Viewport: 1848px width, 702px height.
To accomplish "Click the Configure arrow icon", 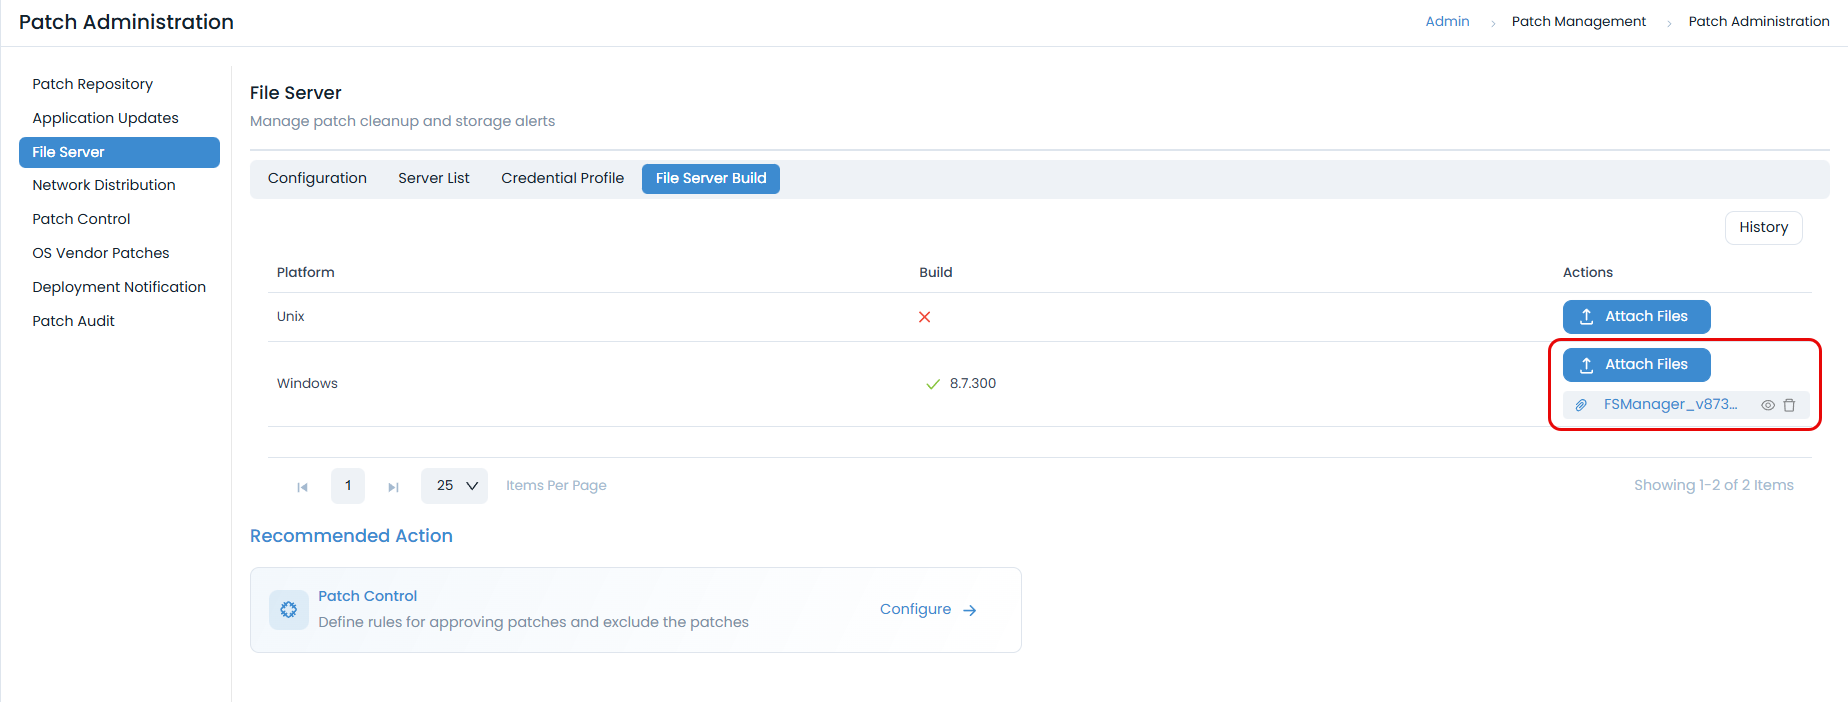I will [969, 610].
